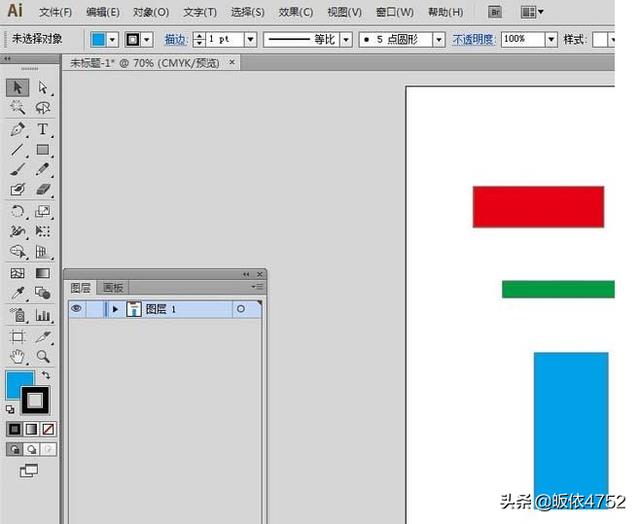Toggle visibility eye of 图层 1
The width and height of the screenshot is (640, 524).
click(76, 309)
